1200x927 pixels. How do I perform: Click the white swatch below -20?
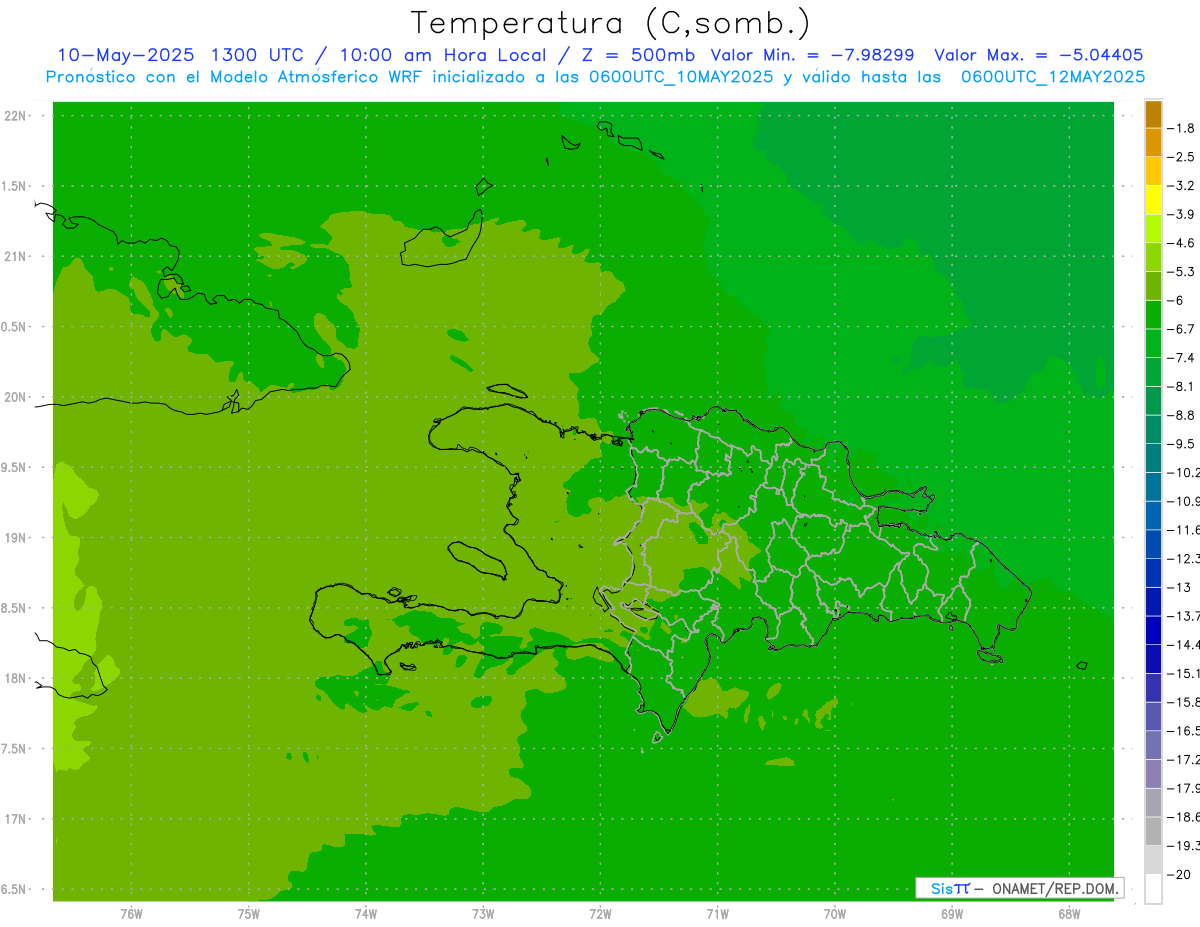pos(1153,889)
